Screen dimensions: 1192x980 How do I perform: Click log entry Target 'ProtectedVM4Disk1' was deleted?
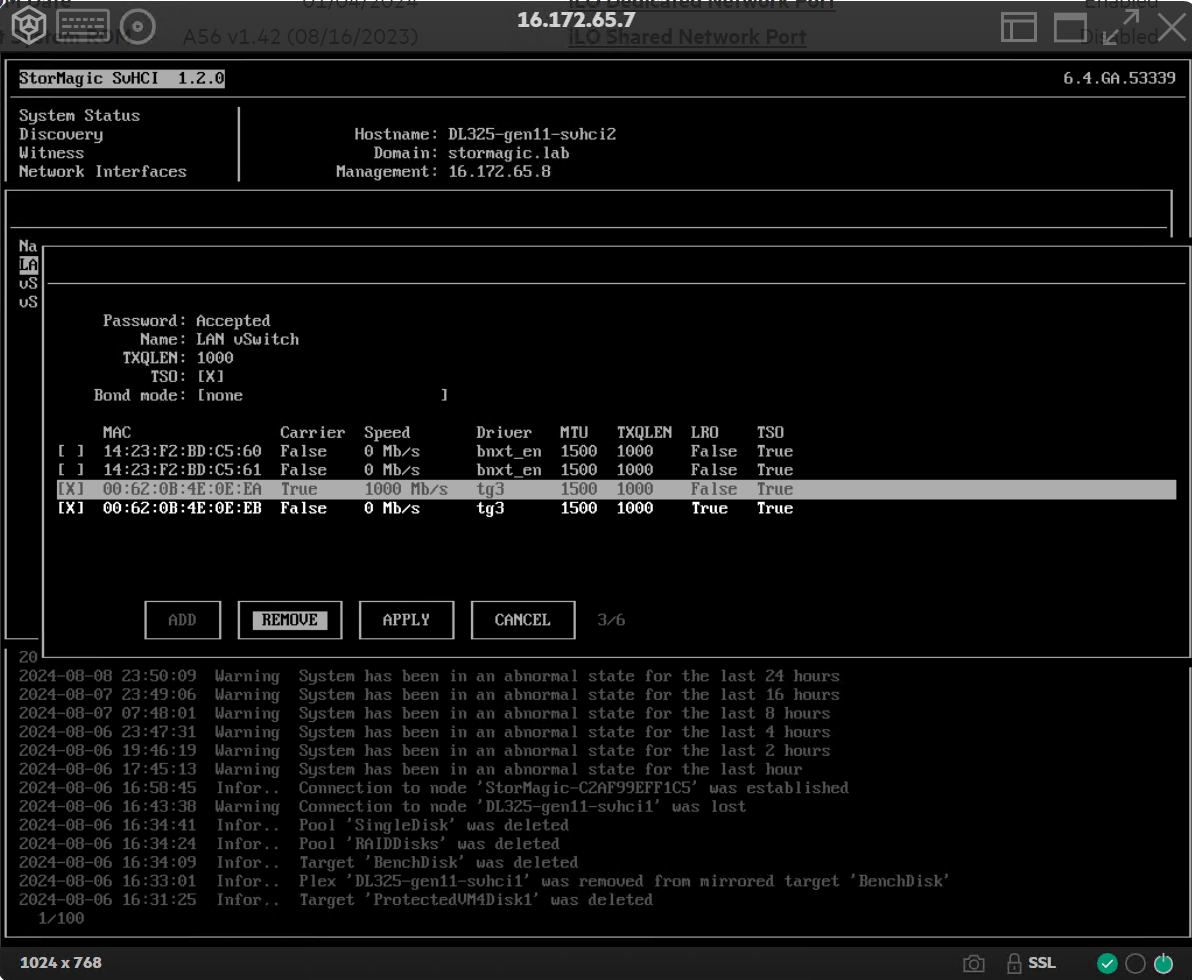click(335, 900)
